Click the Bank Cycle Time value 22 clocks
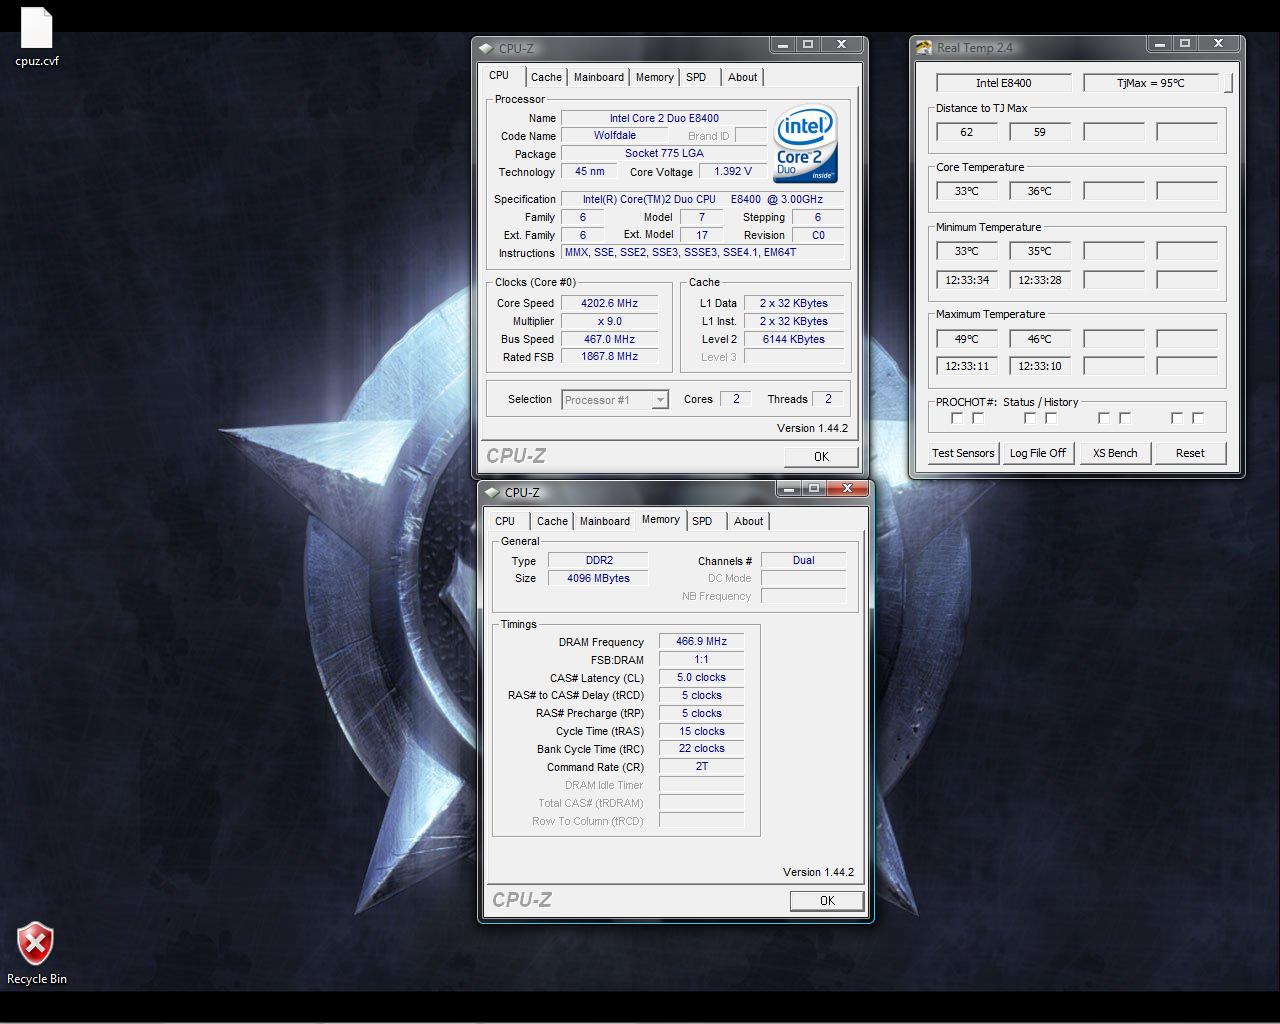The image size is (1280, 1024). (x=701, y=748)
